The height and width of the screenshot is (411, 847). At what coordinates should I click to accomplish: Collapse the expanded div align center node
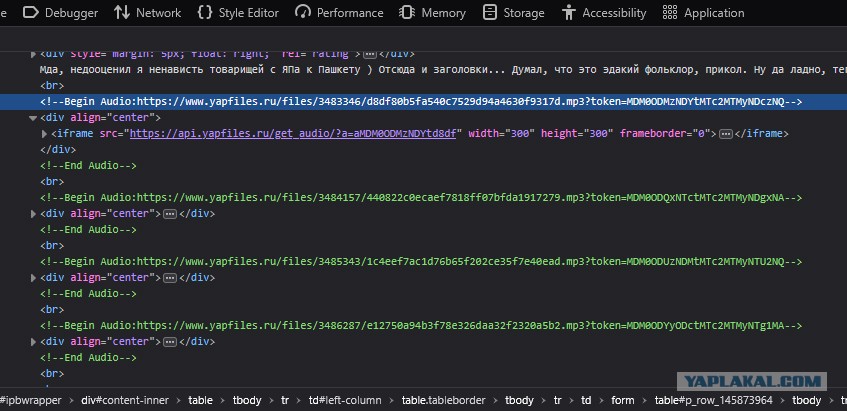point(33,118)
